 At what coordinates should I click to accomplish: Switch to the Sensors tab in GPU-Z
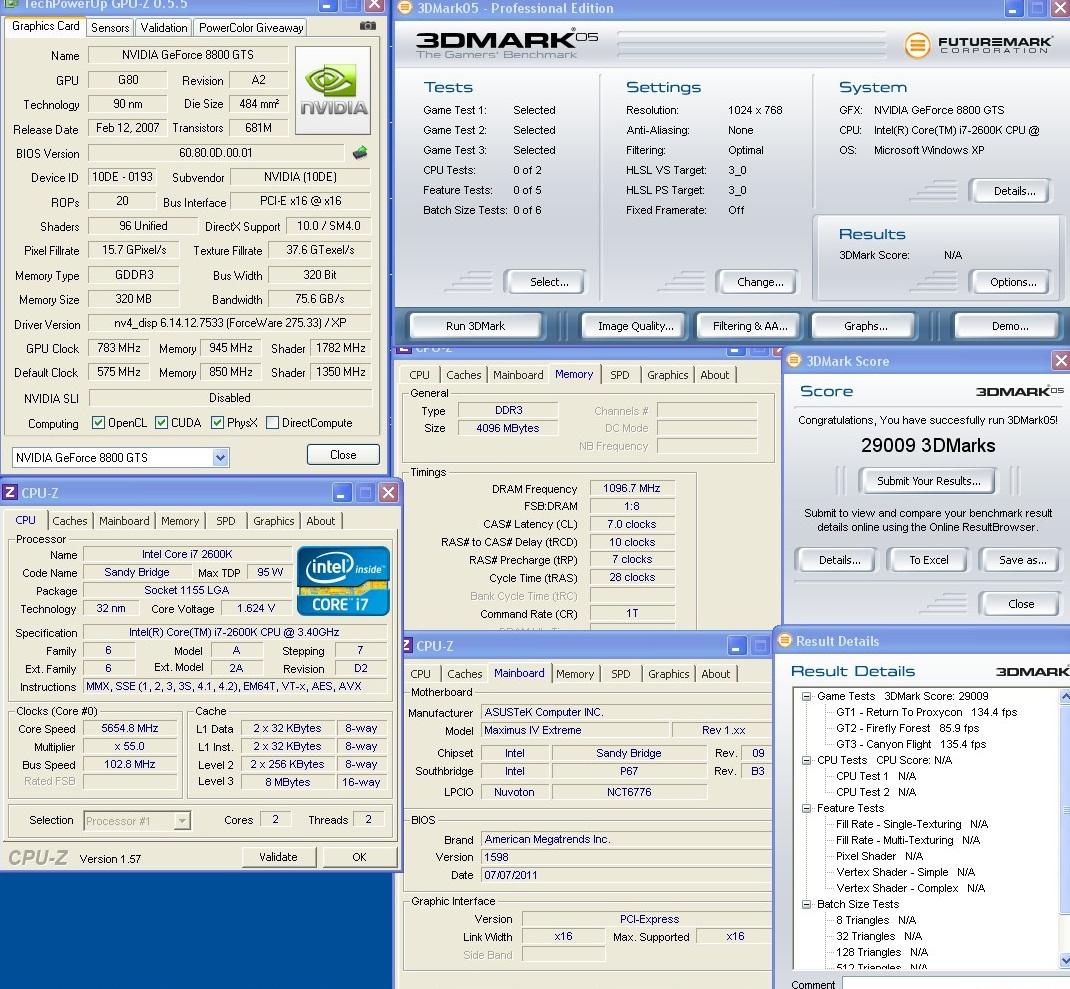click(x=110, y=27)
